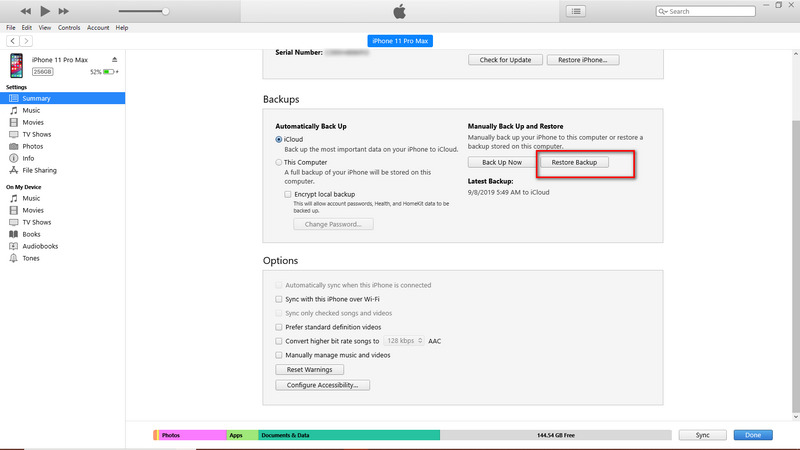The image size is (800, 450).
Task: Select Summary in Settings sidebar
Action: (62, 98)
